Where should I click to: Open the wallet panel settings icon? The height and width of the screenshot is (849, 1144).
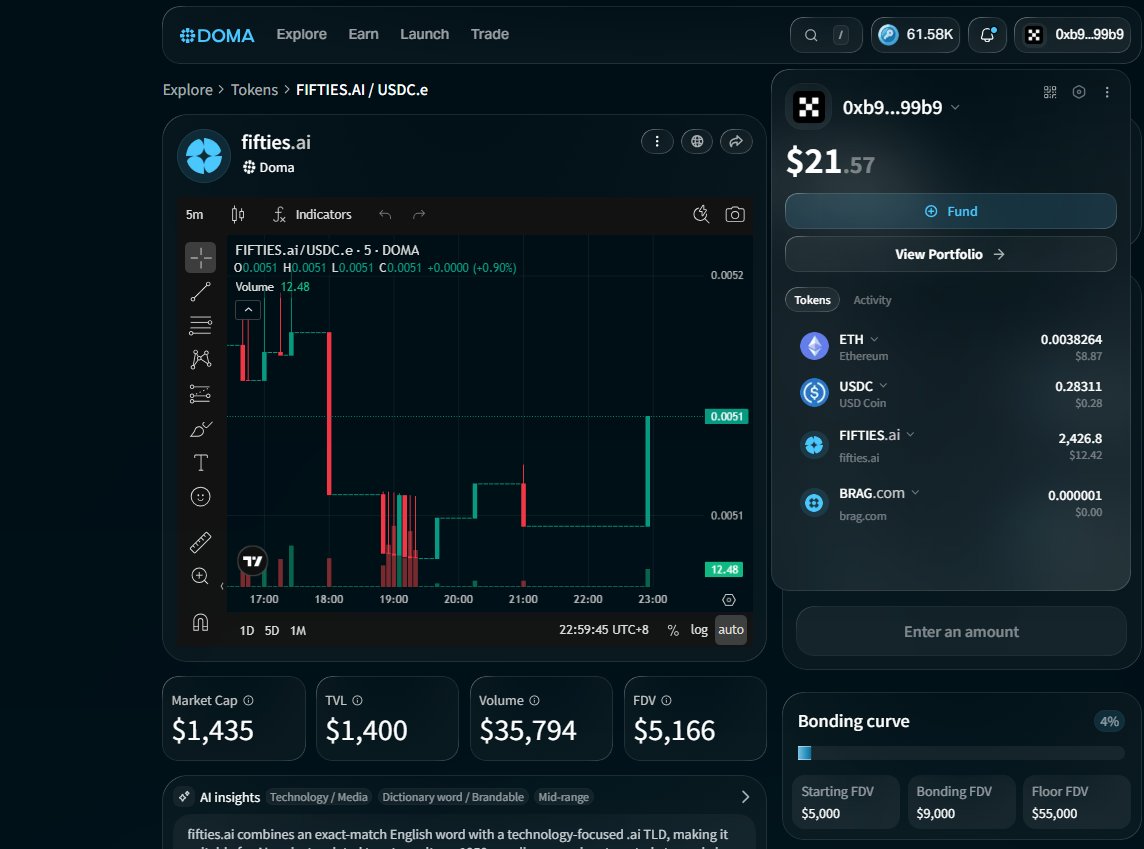click(x=1079, y=92)
